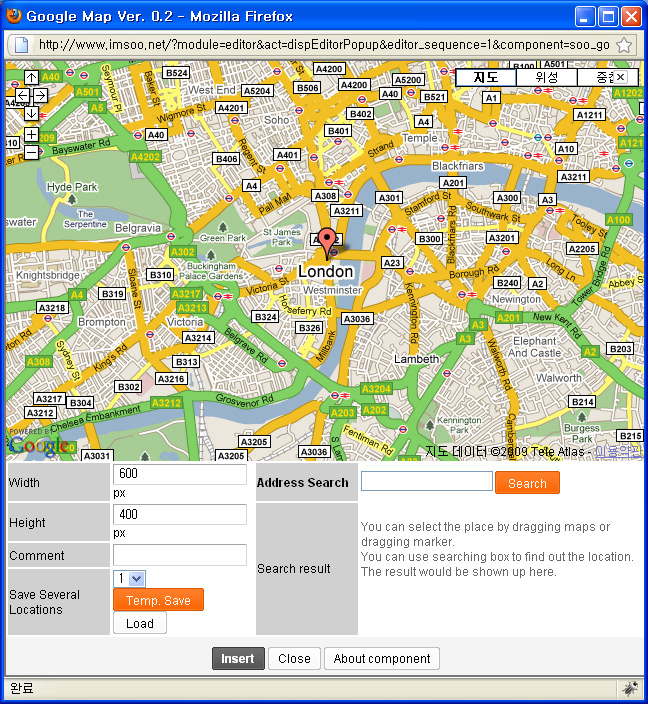Click the 'Blackfriars' map label
The image size is (648, 704).
click(458, 166)
